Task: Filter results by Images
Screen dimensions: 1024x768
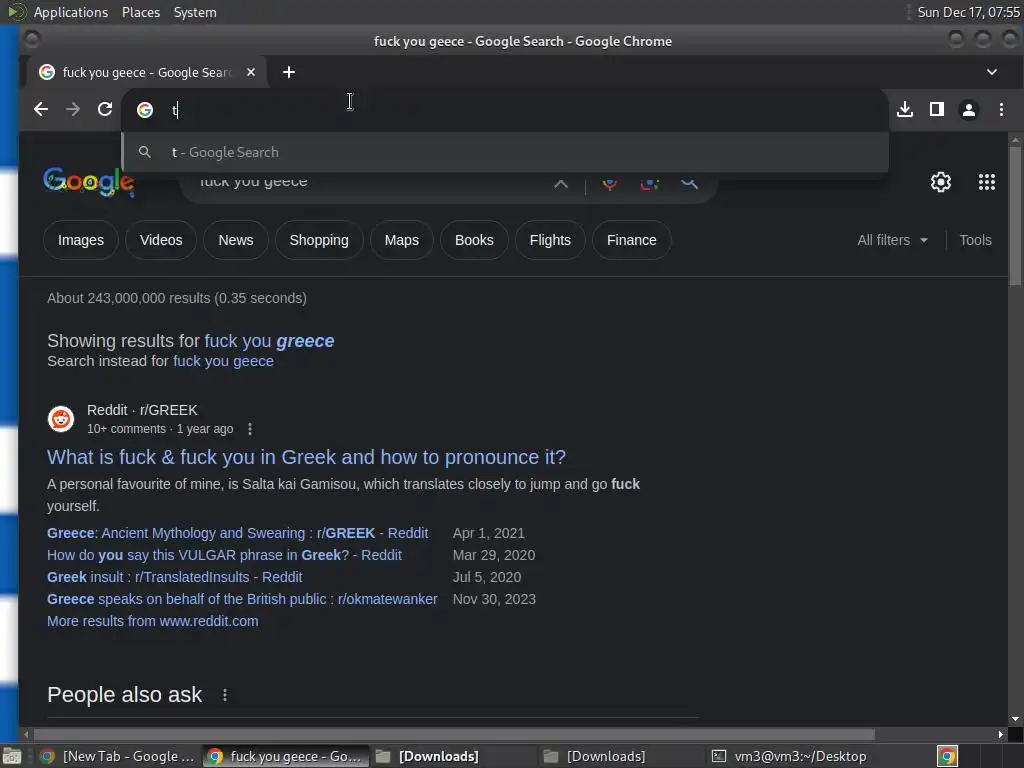Action: [81, 240]
